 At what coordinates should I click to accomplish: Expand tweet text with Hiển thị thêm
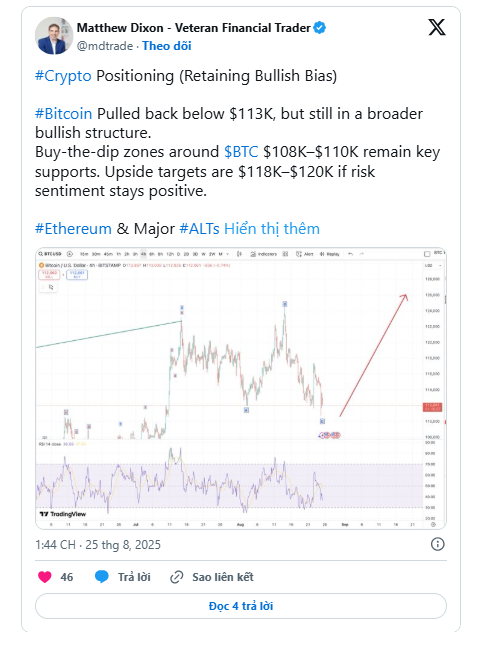click(x=272, y=229)
